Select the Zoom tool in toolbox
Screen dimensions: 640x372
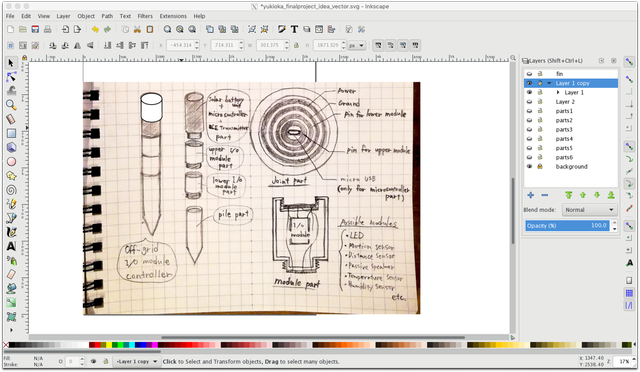pyautogui.click(x=11, y=105)
